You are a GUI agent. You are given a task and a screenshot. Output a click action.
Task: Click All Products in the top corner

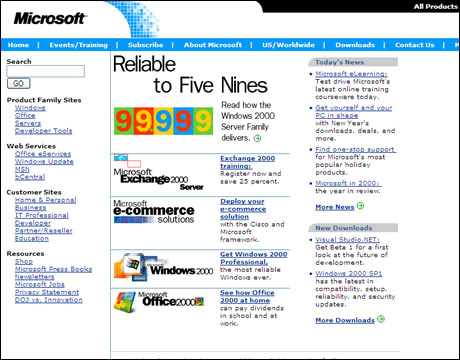(436, 6)
